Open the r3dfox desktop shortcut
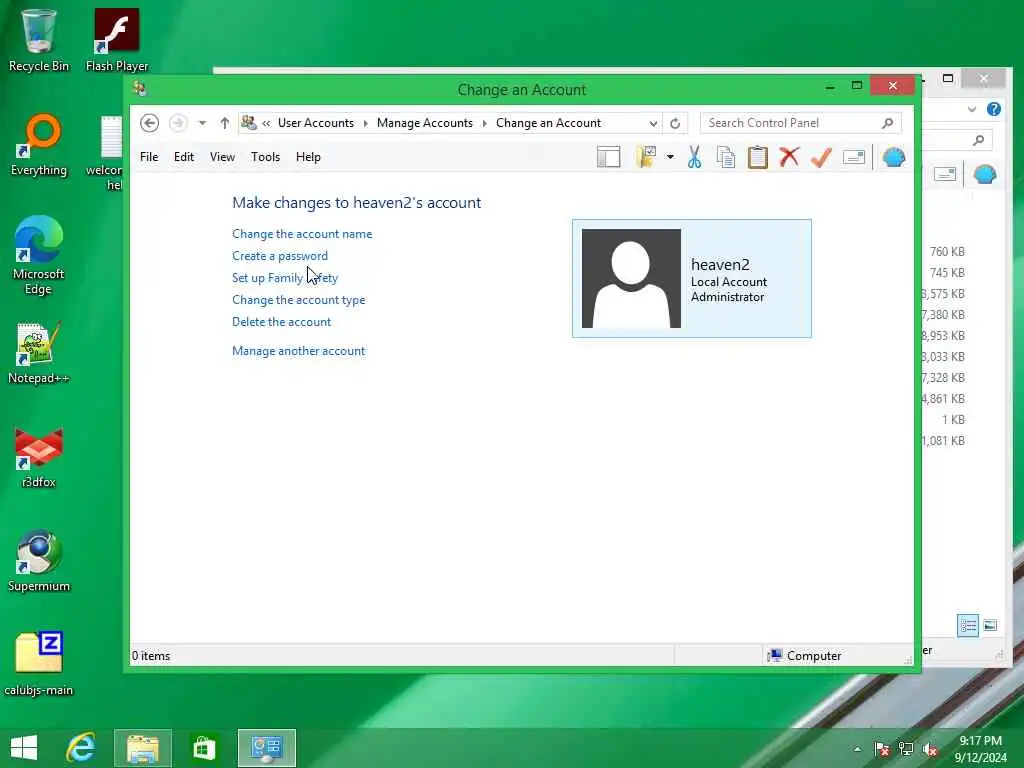Screen dimensions: 1024x768 (x=39, y=457)
